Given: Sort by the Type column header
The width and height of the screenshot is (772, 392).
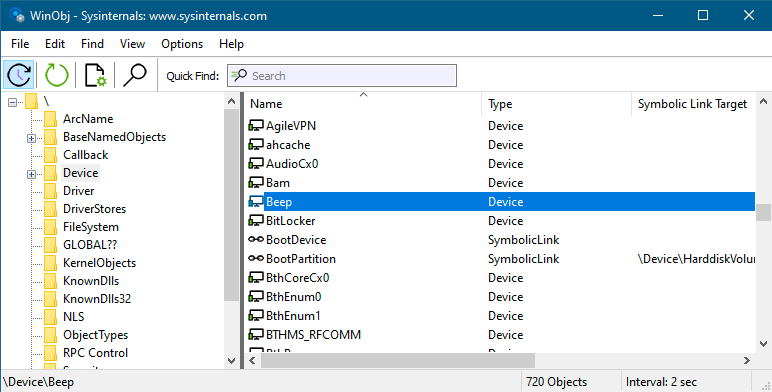Looking at the screenshot, I should point(556,104).
